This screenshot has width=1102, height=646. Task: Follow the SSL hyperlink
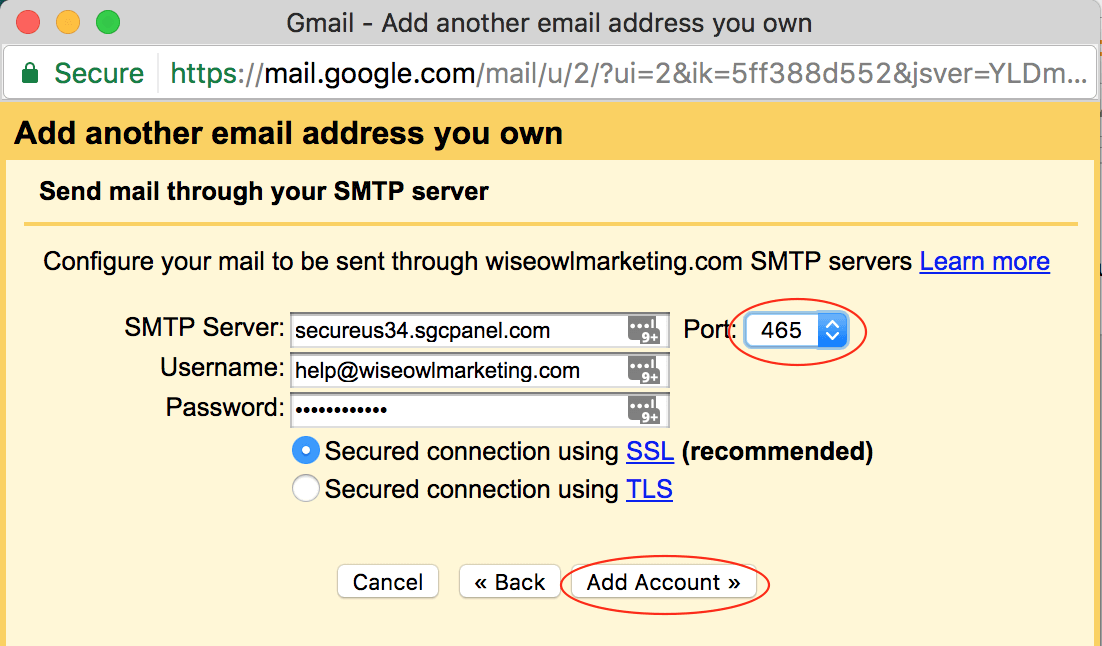(650, 450)
